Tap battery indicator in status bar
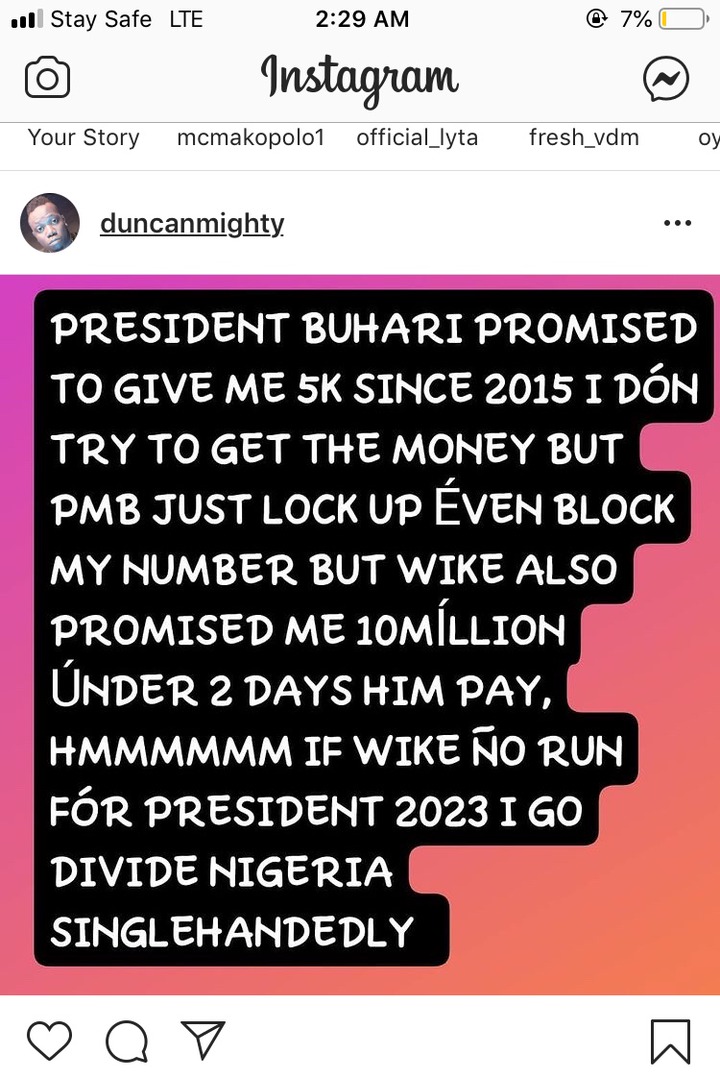 684,19
